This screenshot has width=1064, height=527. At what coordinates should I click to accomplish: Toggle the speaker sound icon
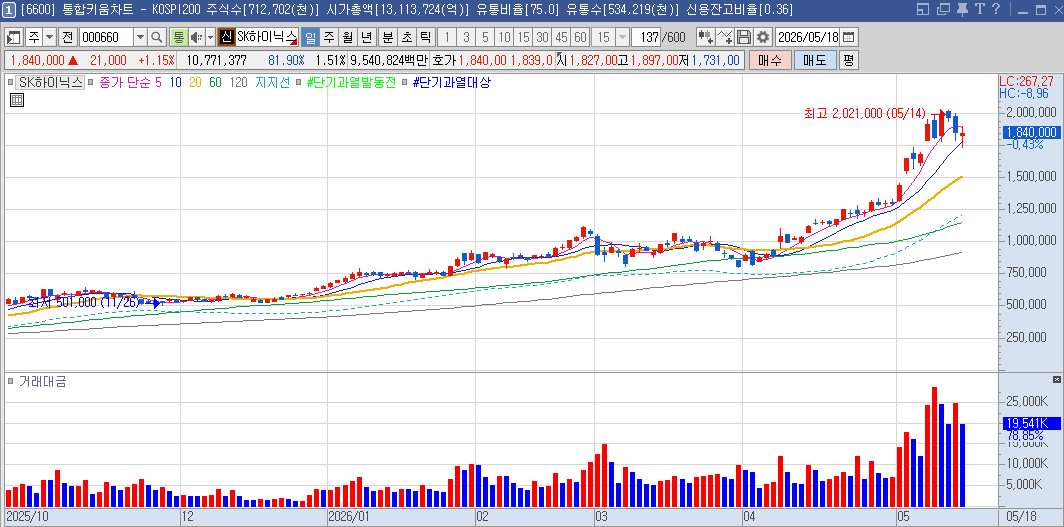pos(197,37)
